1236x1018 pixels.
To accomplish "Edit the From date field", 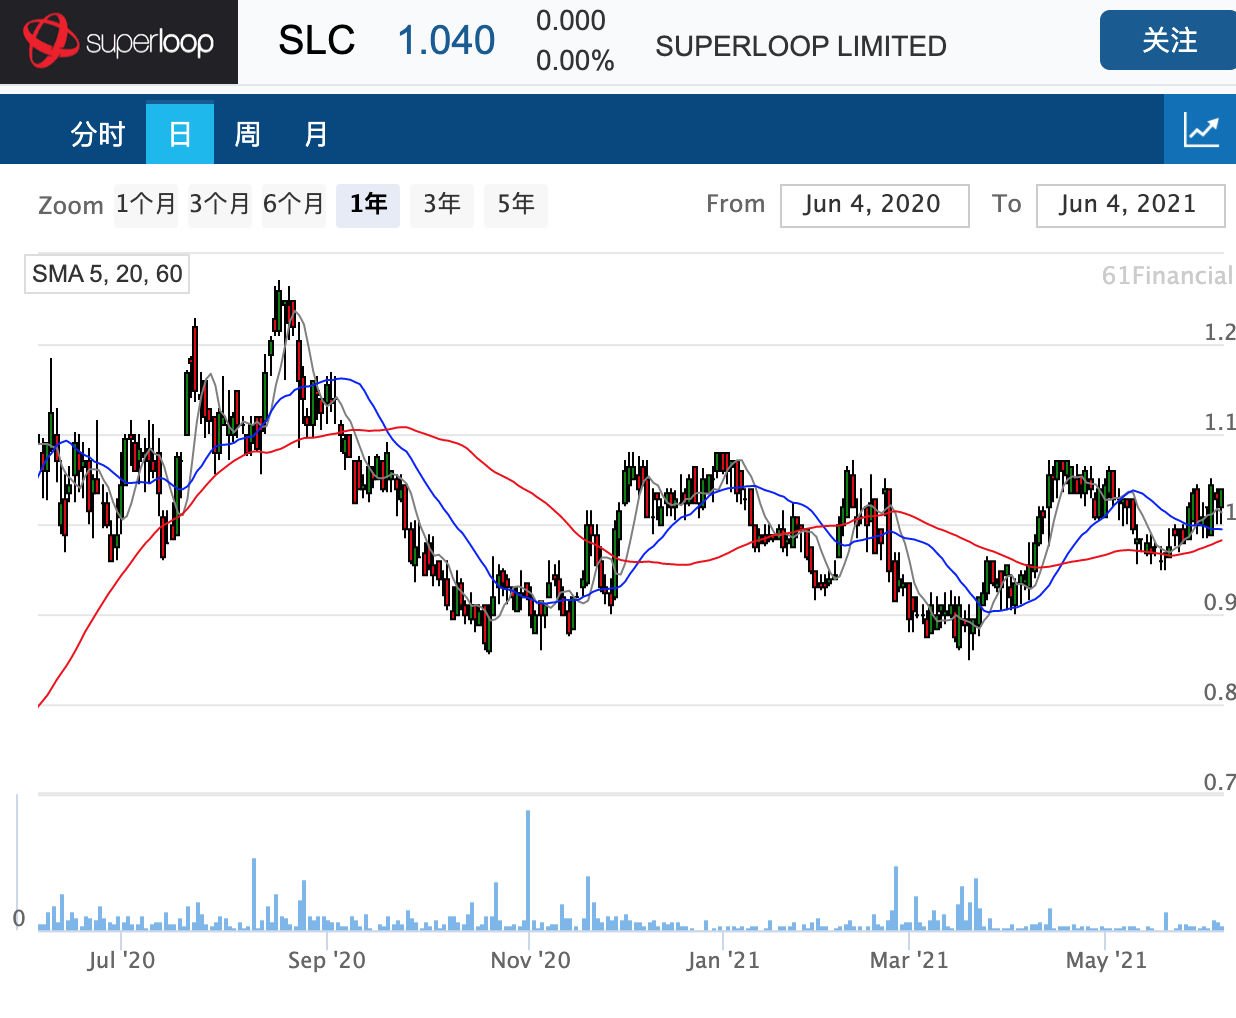I will 874,205.
